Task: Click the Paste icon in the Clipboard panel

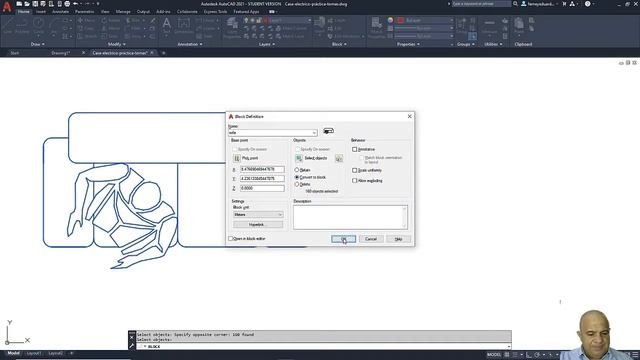Action: coord(519,25)
